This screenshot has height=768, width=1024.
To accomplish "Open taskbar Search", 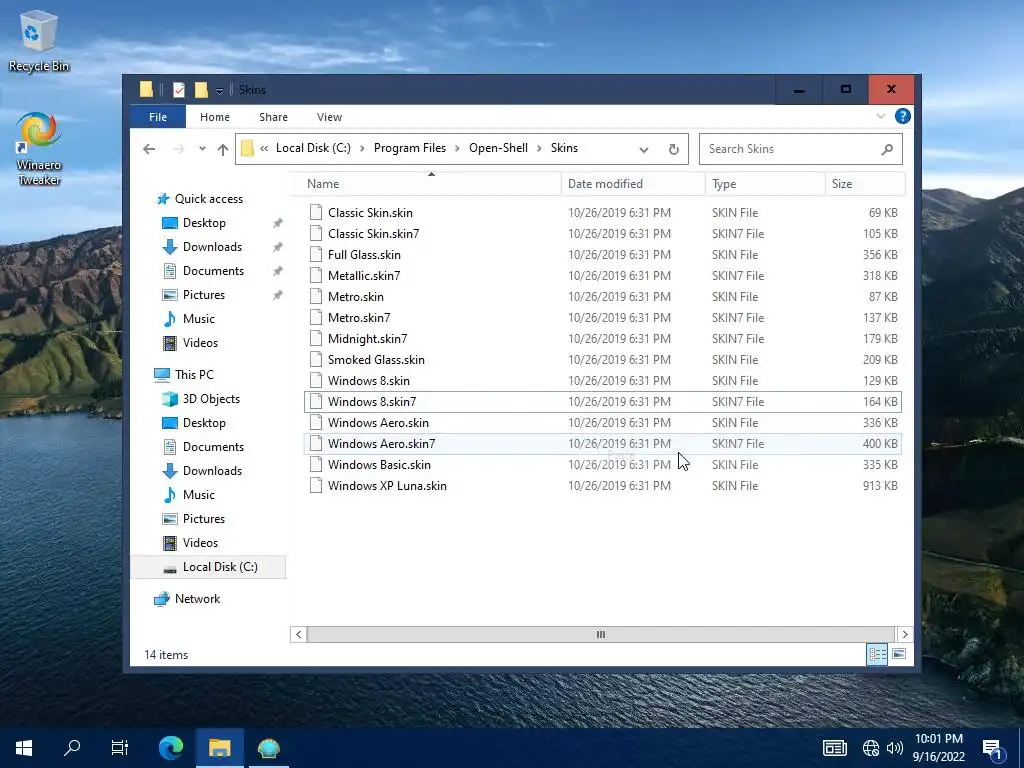I will pos(72,748).
